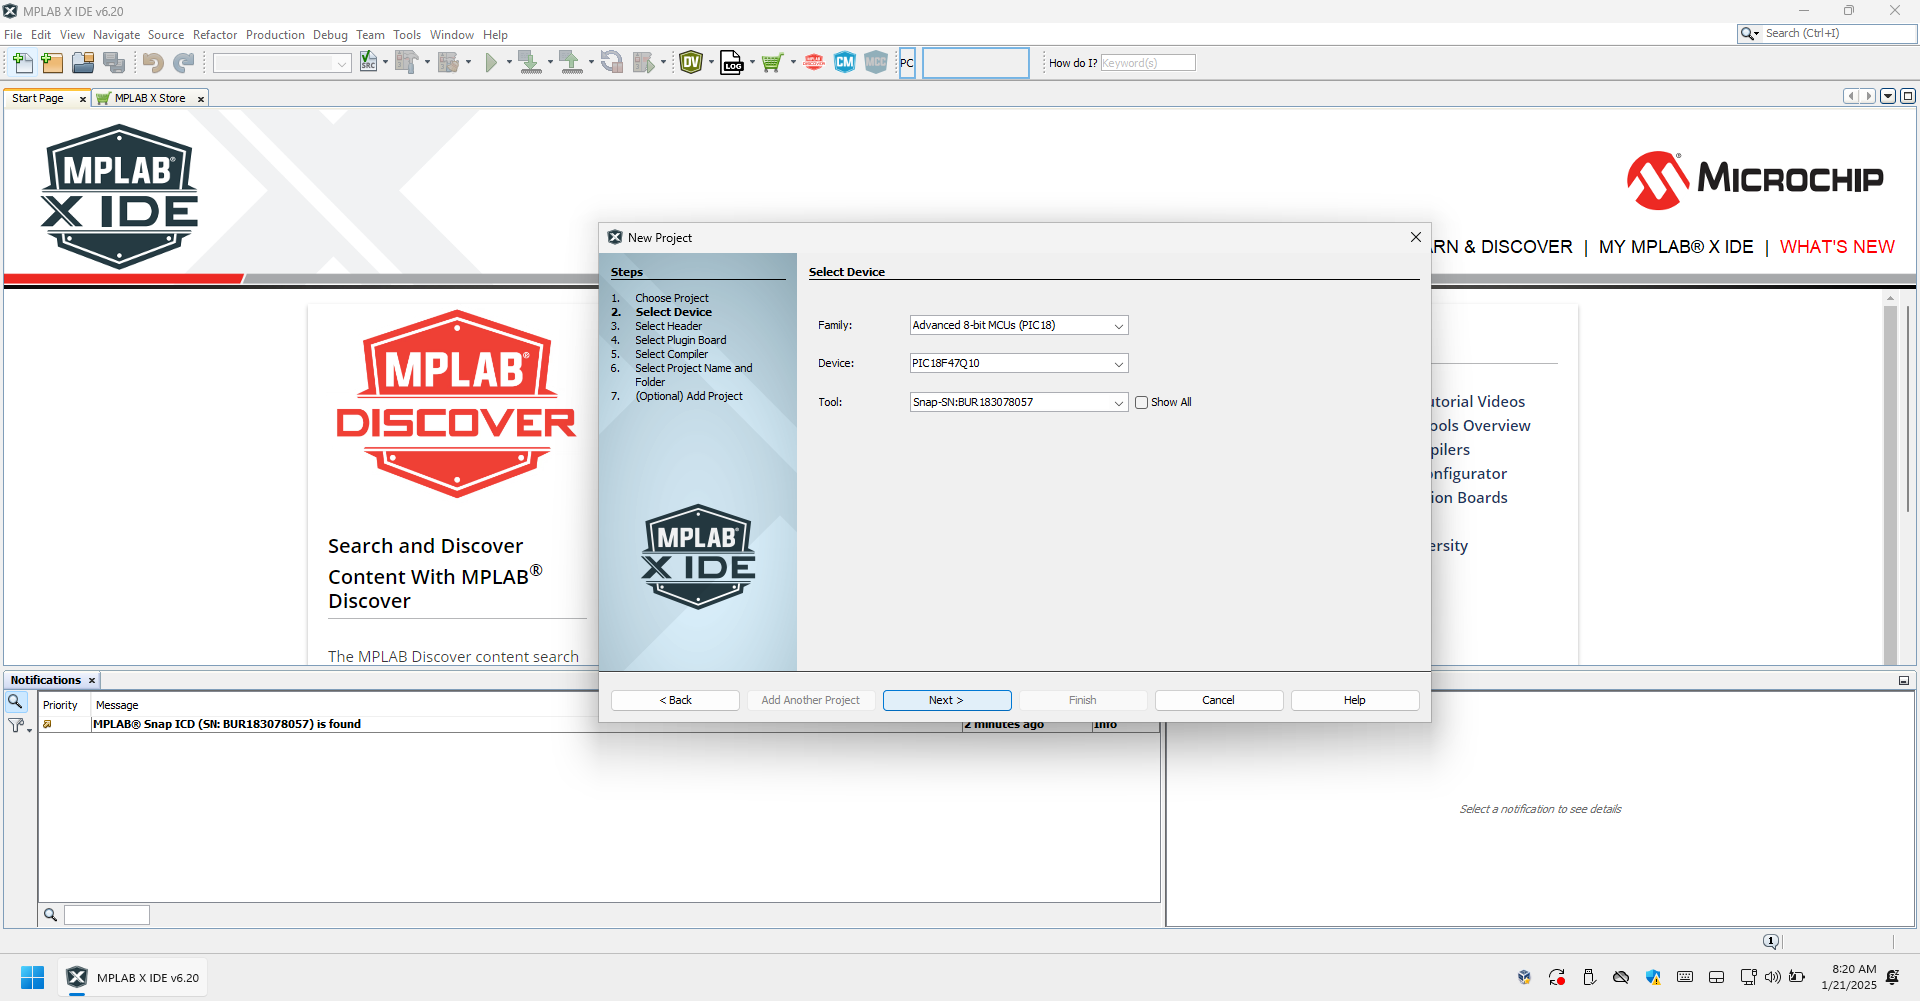Click the Read Device Memory icon
Viewport: 1920px width, 1001px height.
pyautogui.click(x=571, y=63)
